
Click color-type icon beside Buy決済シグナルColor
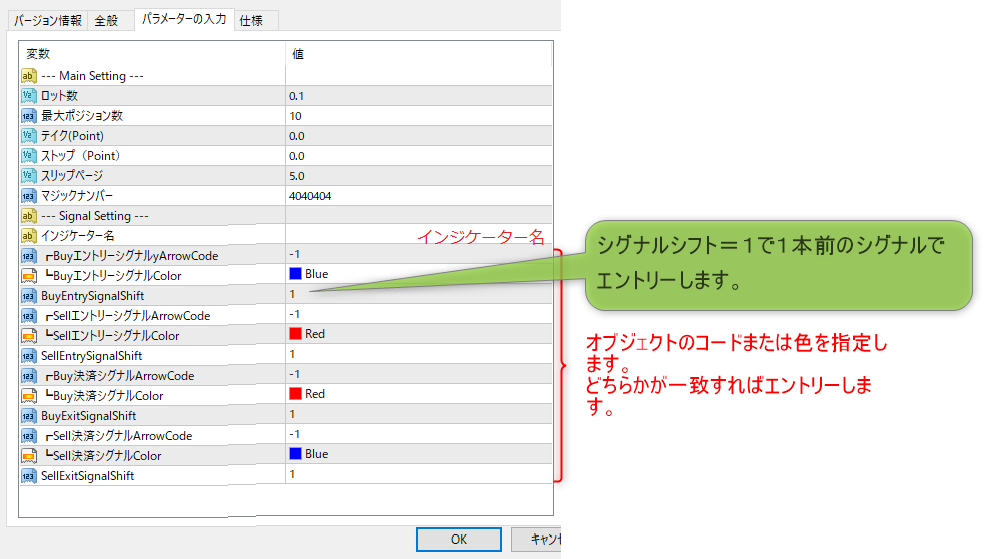point(28,396)
